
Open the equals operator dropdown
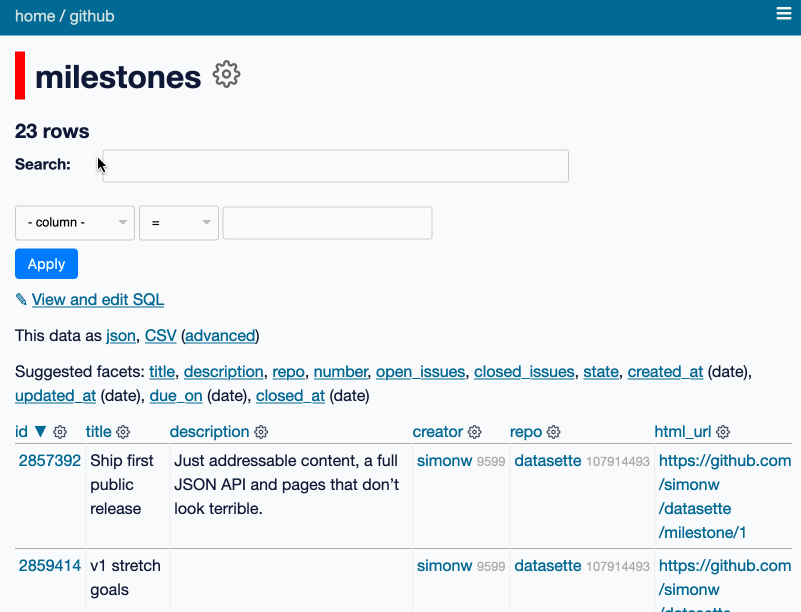click(179, 223)
